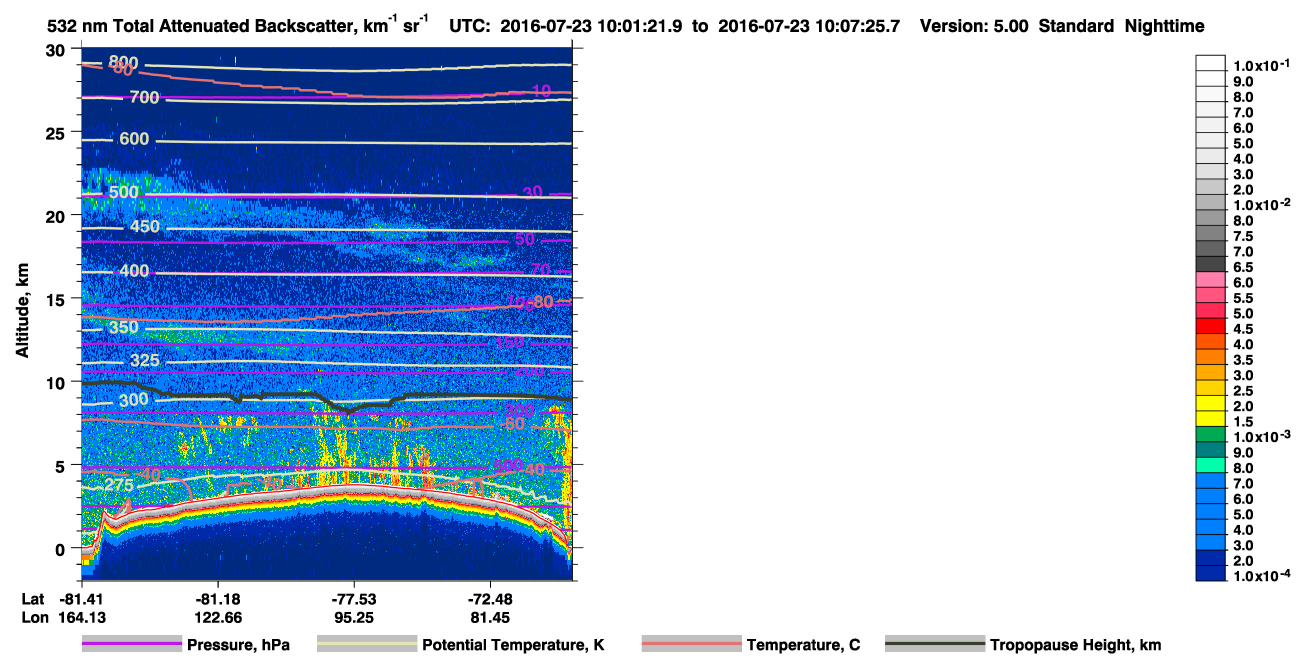Image resolution: width=1300 pixels, height=667 pixels.
Task: Click the white 400 contour label
Action: point(134,271)
